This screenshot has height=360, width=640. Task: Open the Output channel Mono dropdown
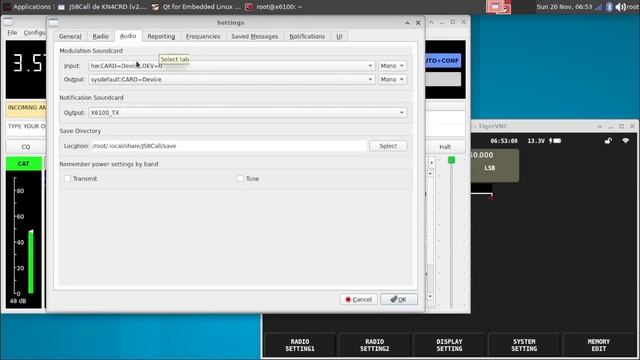392,79
